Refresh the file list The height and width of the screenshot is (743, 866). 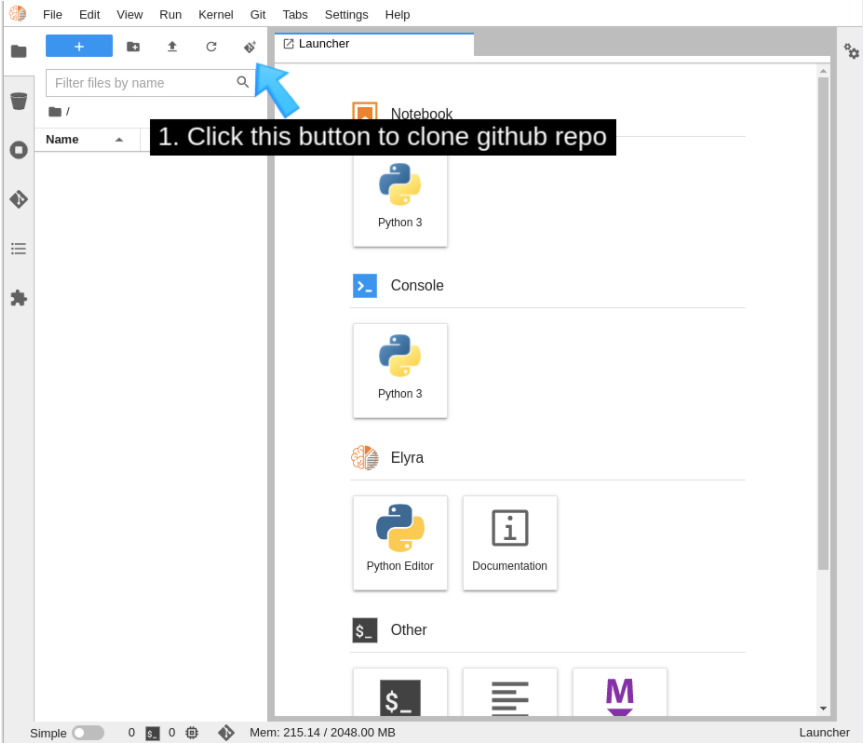point(211,47)
